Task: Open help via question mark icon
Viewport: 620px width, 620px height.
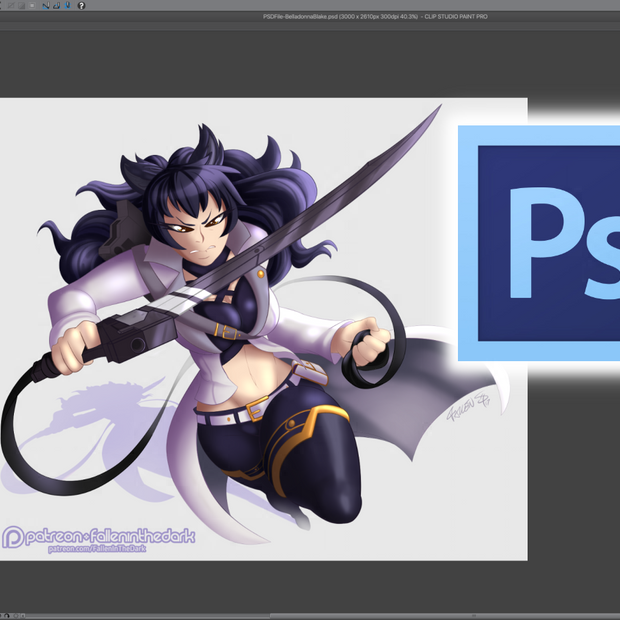Action: coord(81,6)
